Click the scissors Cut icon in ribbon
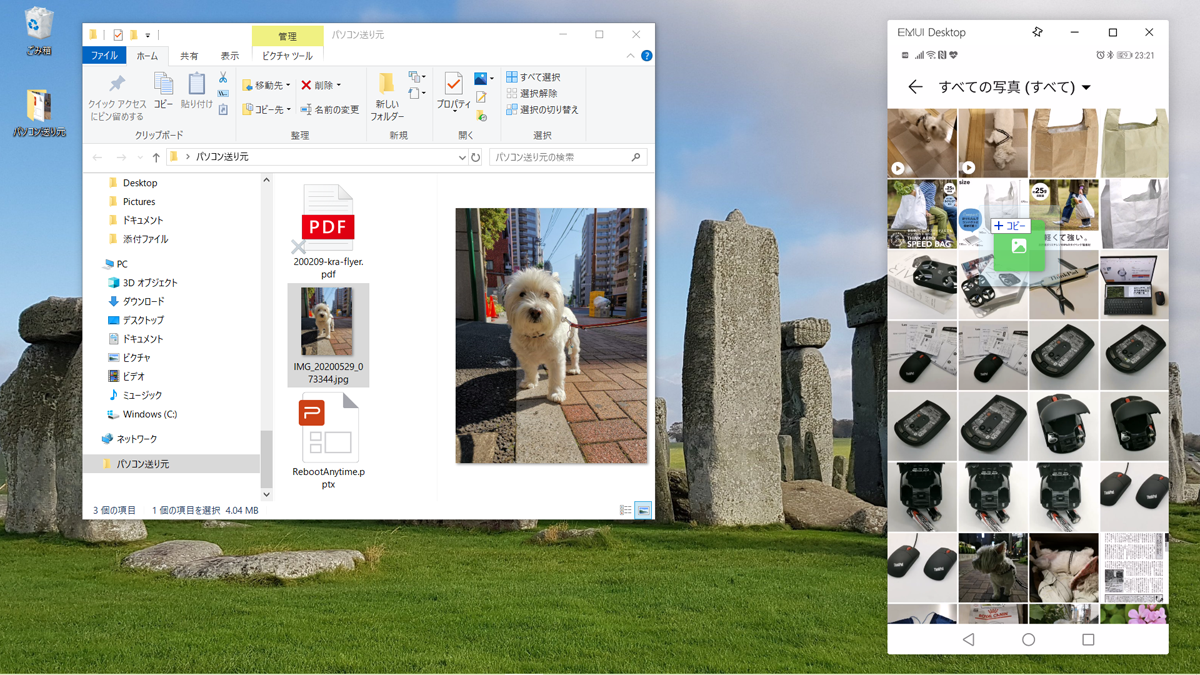The height and width of the screenshot is (675, 1200). (223, 78)
